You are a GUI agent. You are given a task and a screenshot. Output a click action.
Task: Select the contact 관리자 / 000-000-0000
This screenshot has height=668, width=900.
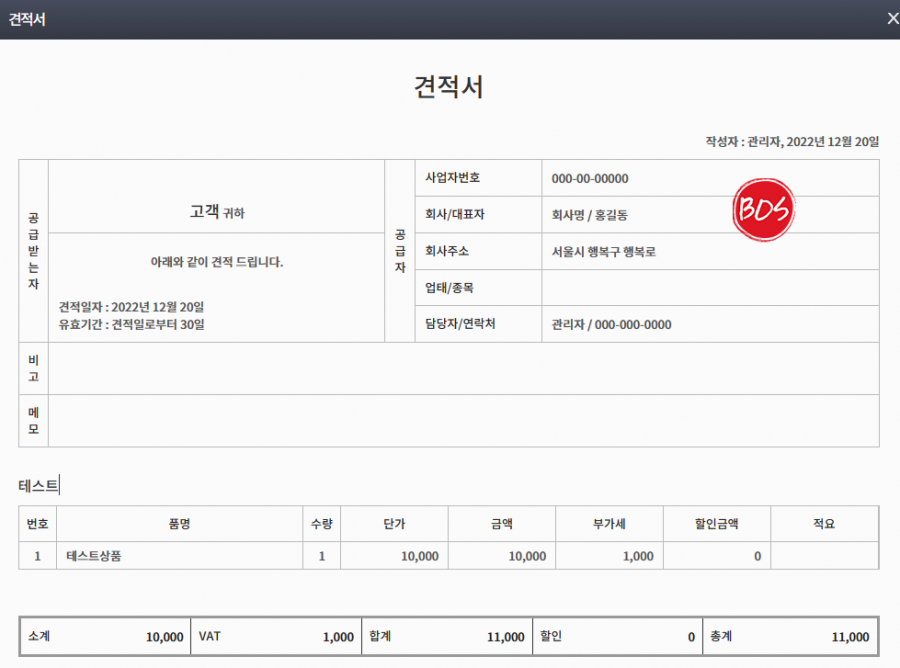[611, 325]
